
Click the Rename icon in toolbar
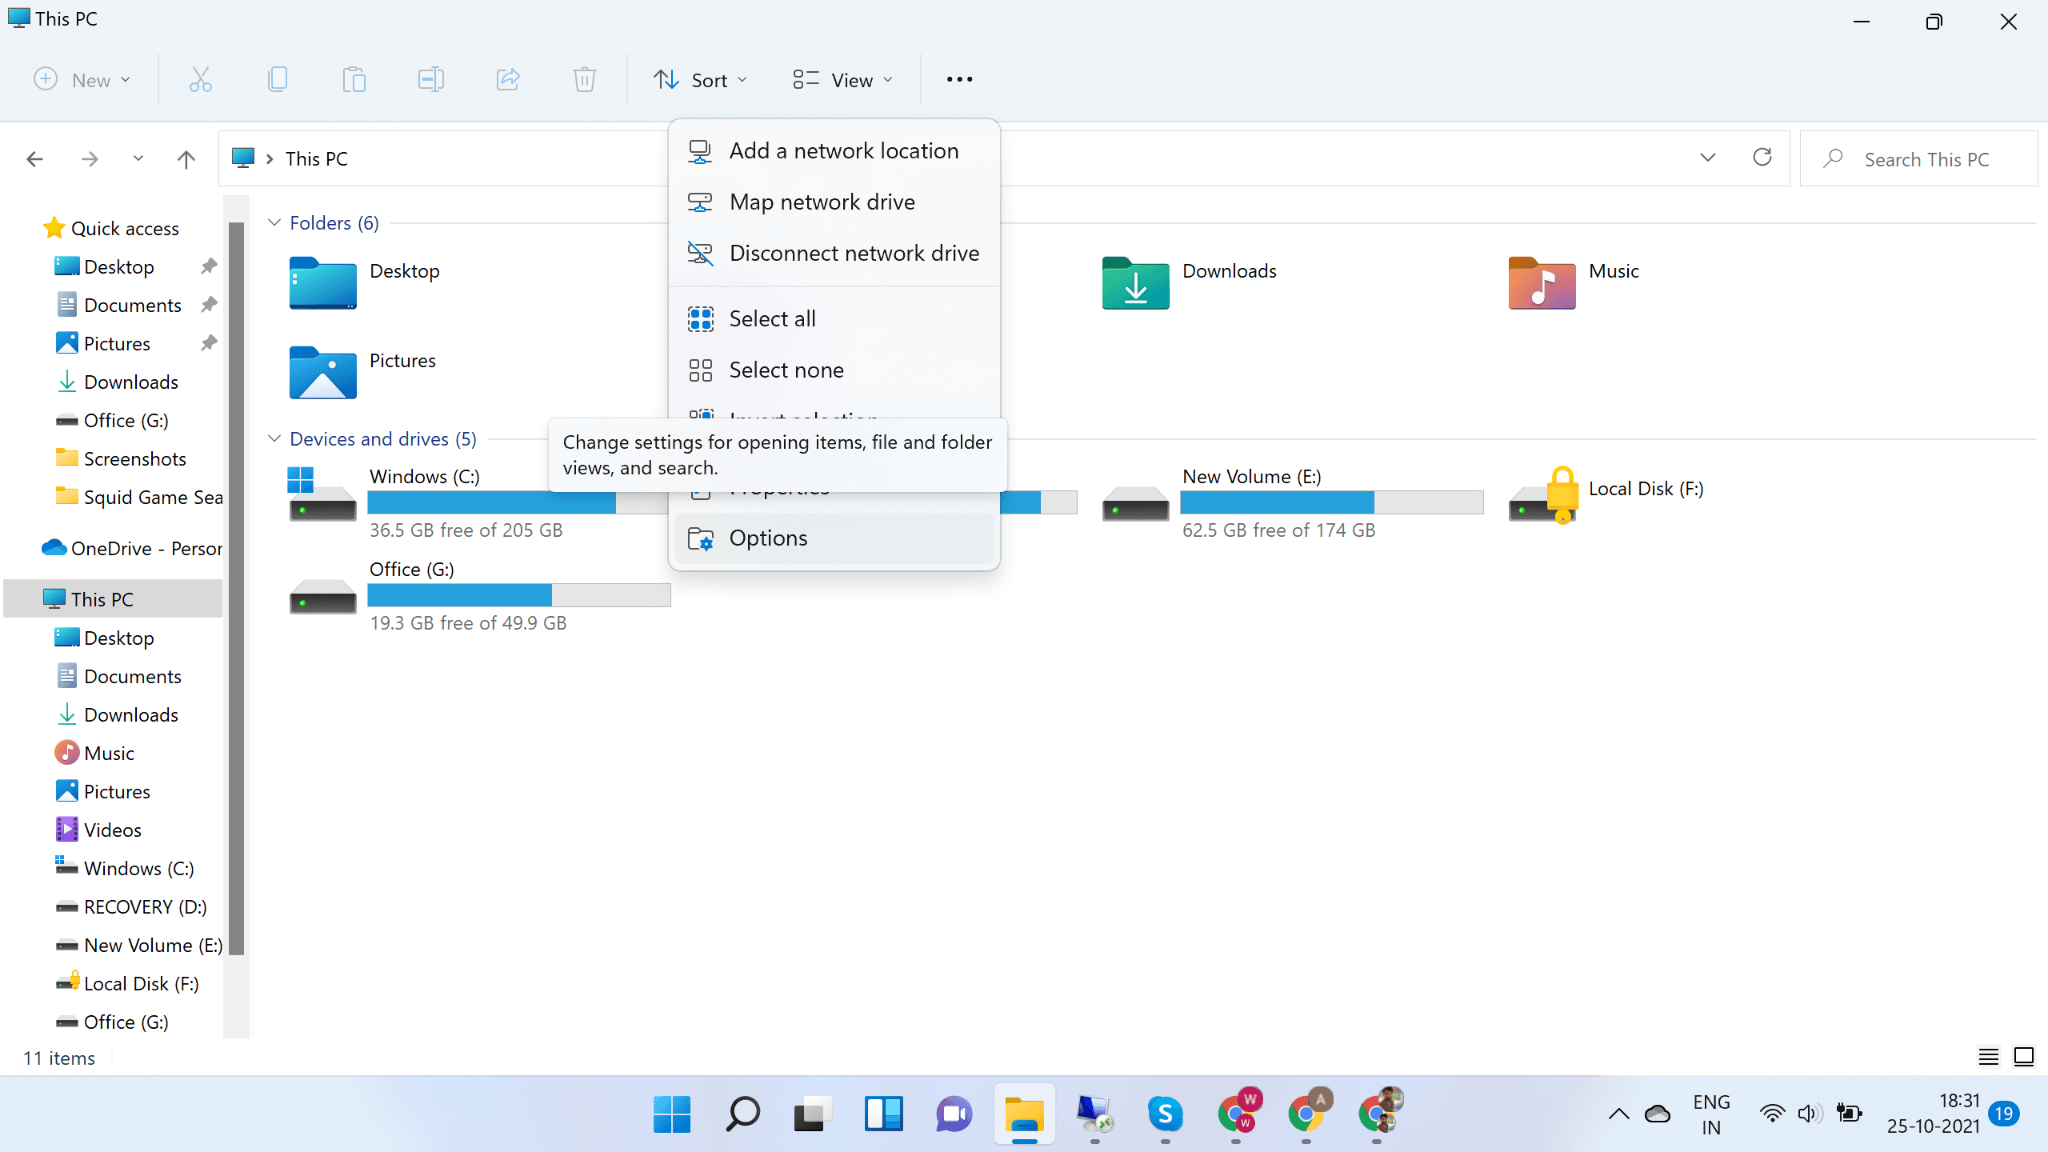[x=431, y=80]
